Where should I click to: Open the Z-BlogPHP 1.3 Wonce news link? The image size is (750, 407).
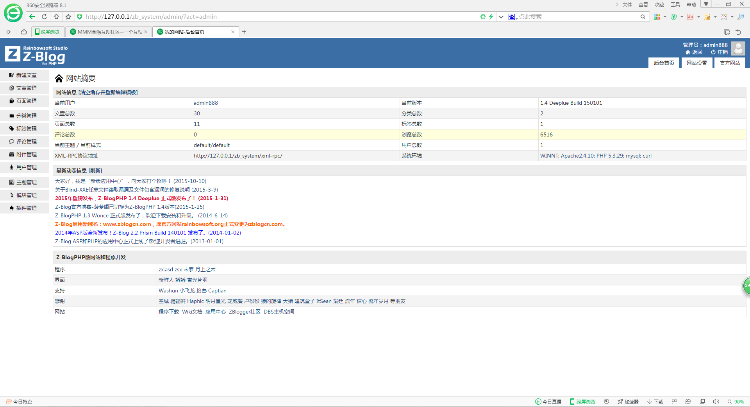click(x=141, y=215)
